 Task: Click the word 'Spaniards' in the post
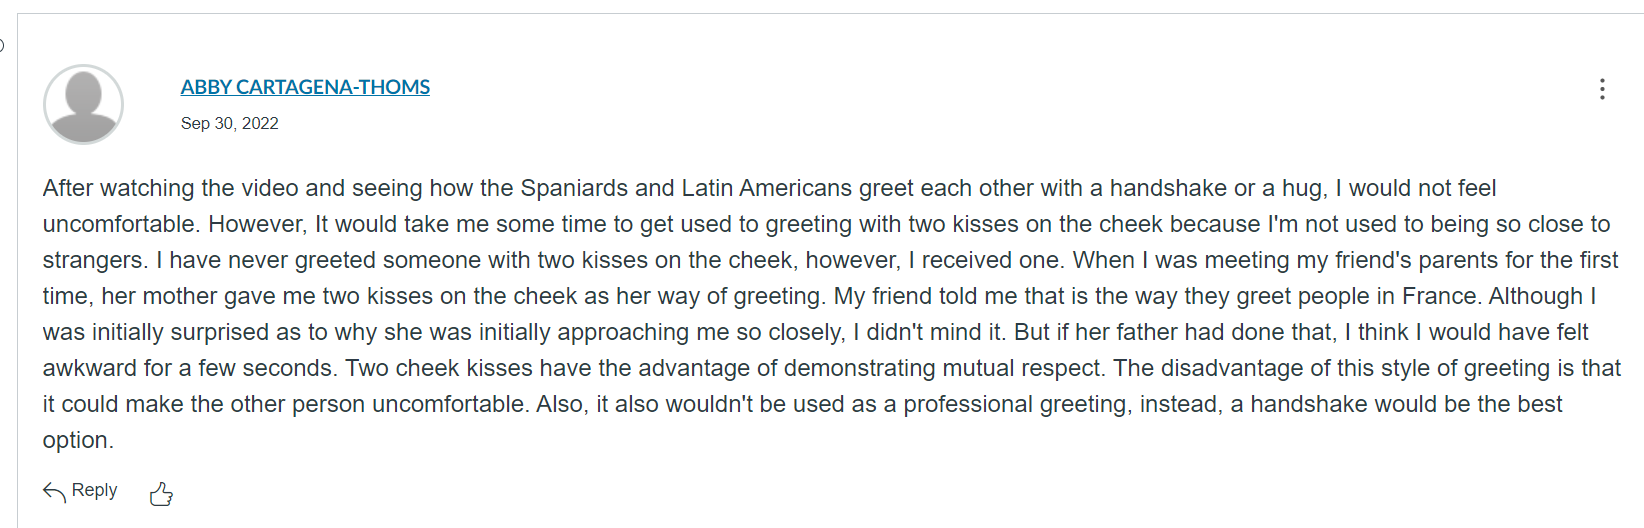tap(574, 189)
